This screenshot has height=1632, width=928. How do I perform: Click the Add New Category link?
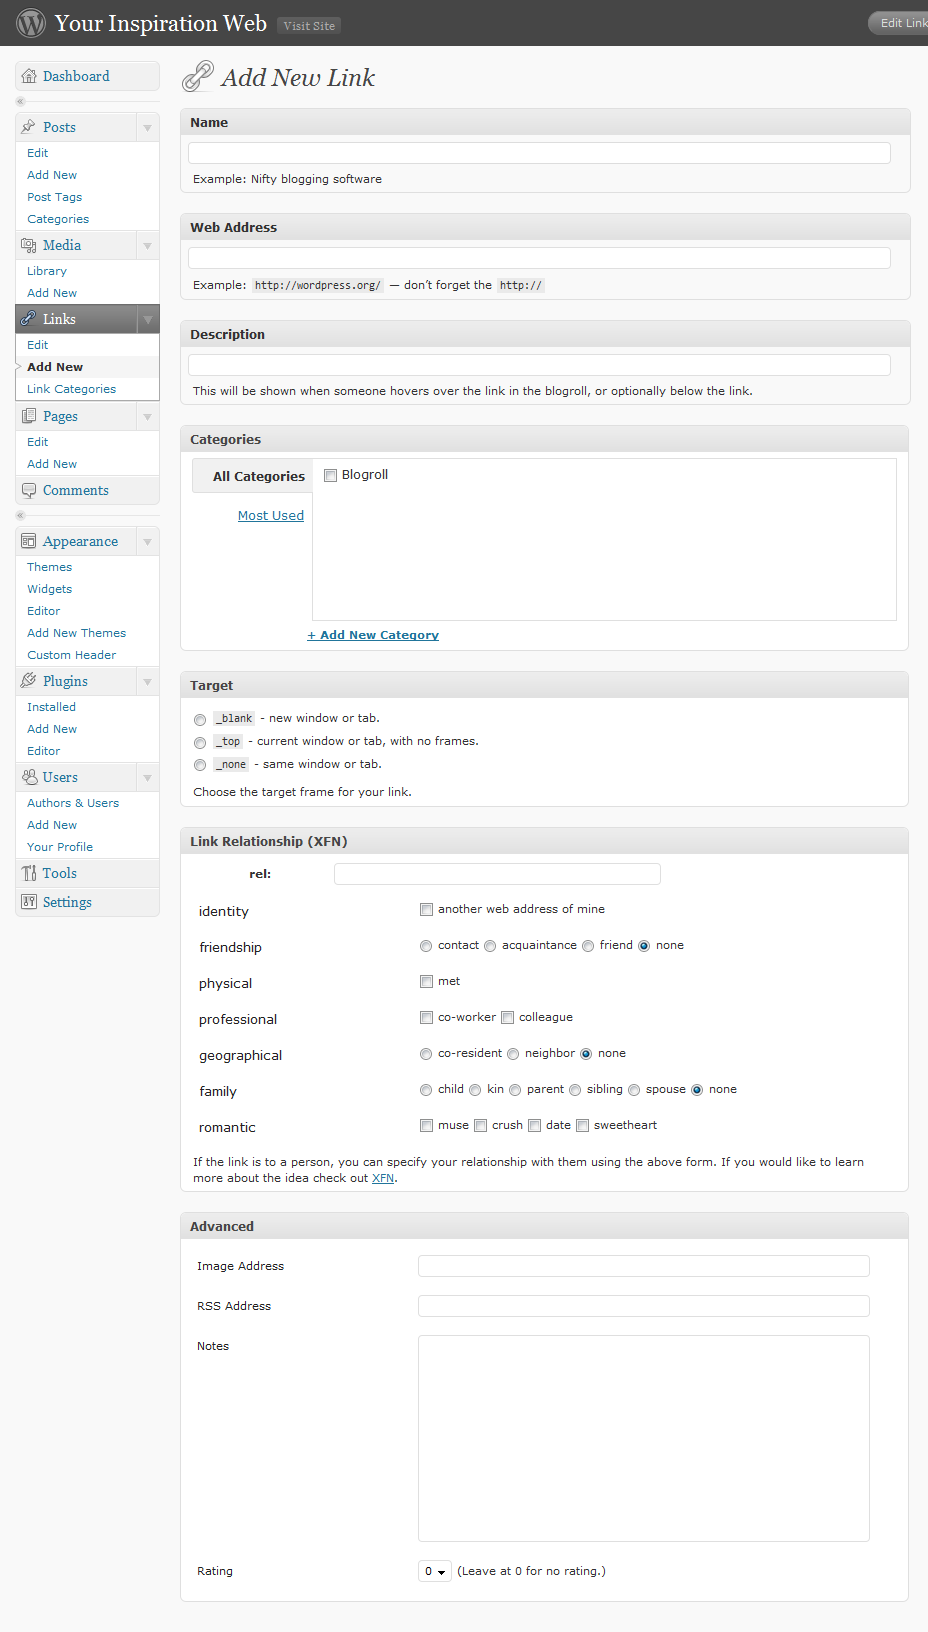[x=373, y=635]
